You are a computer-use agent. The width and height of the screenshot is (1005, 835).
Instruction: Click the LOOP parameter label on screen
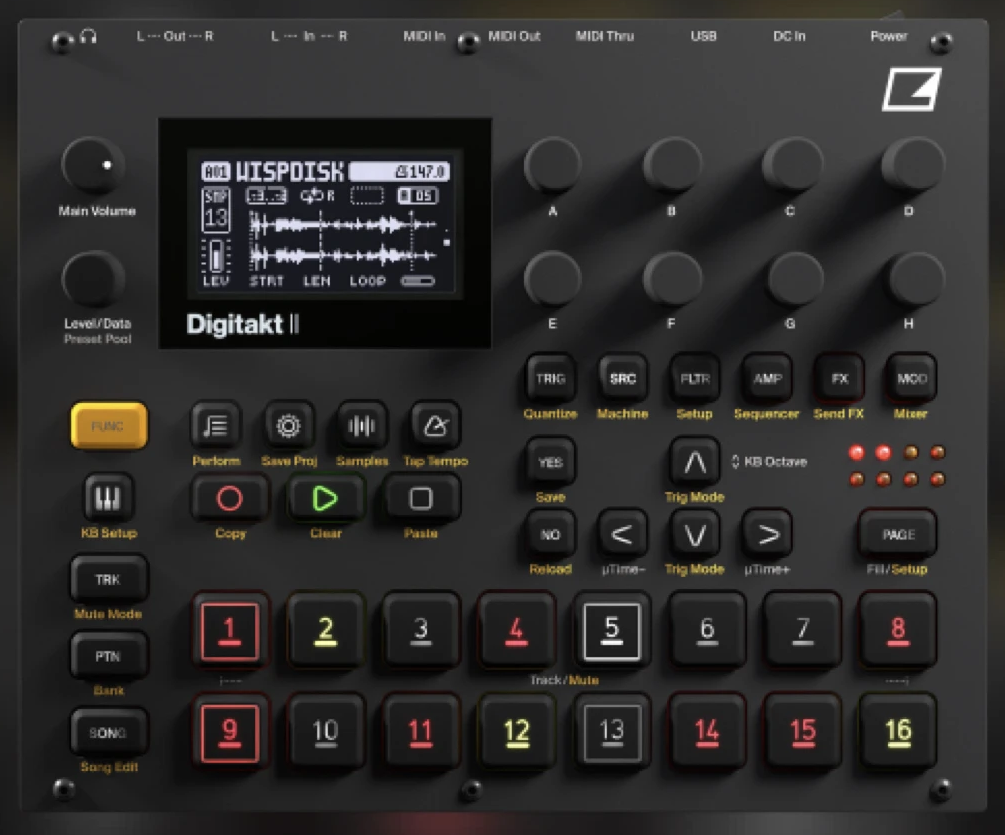(367, 281)
